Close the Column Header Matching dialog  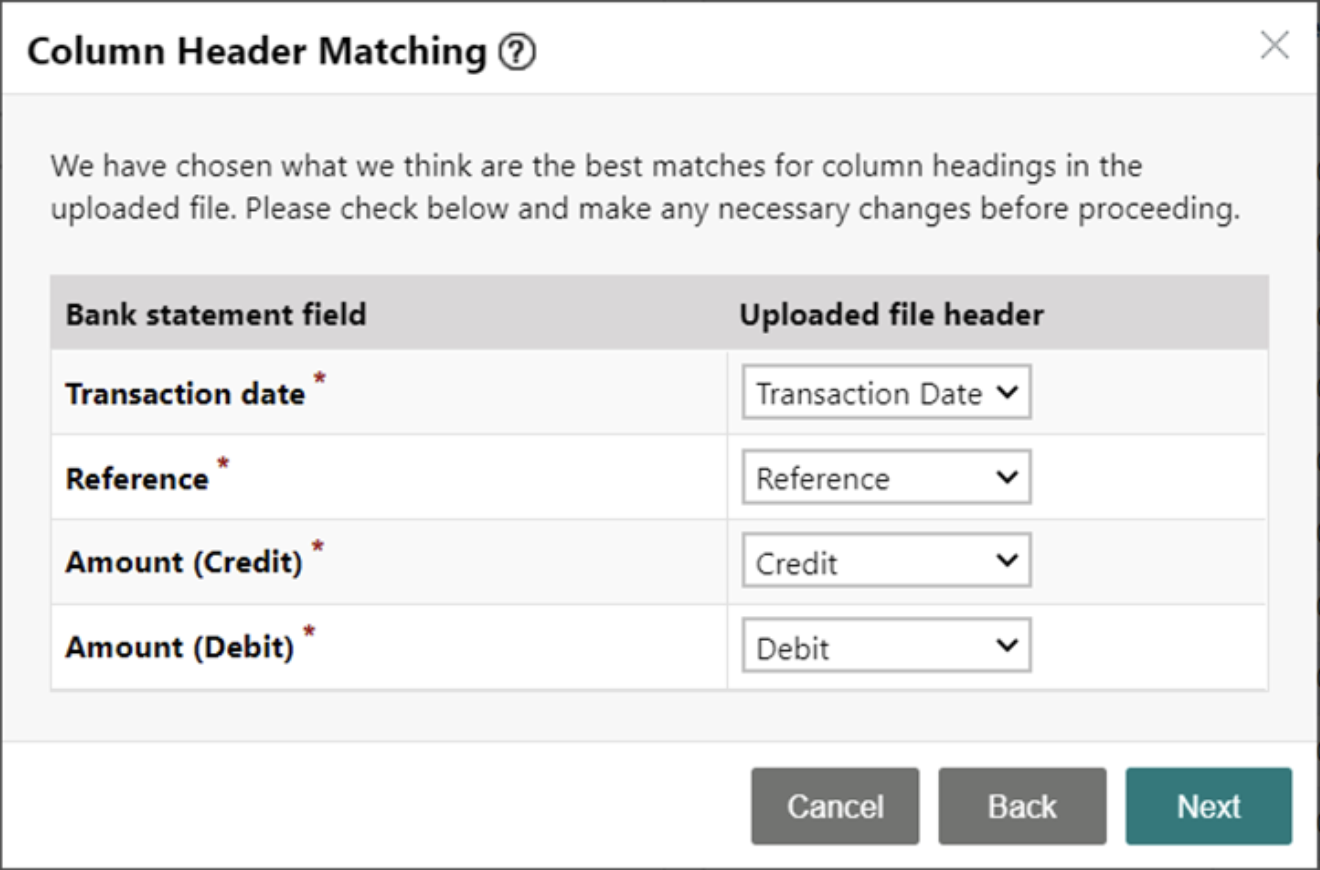pyautogui.click(x=1274, y=46)
